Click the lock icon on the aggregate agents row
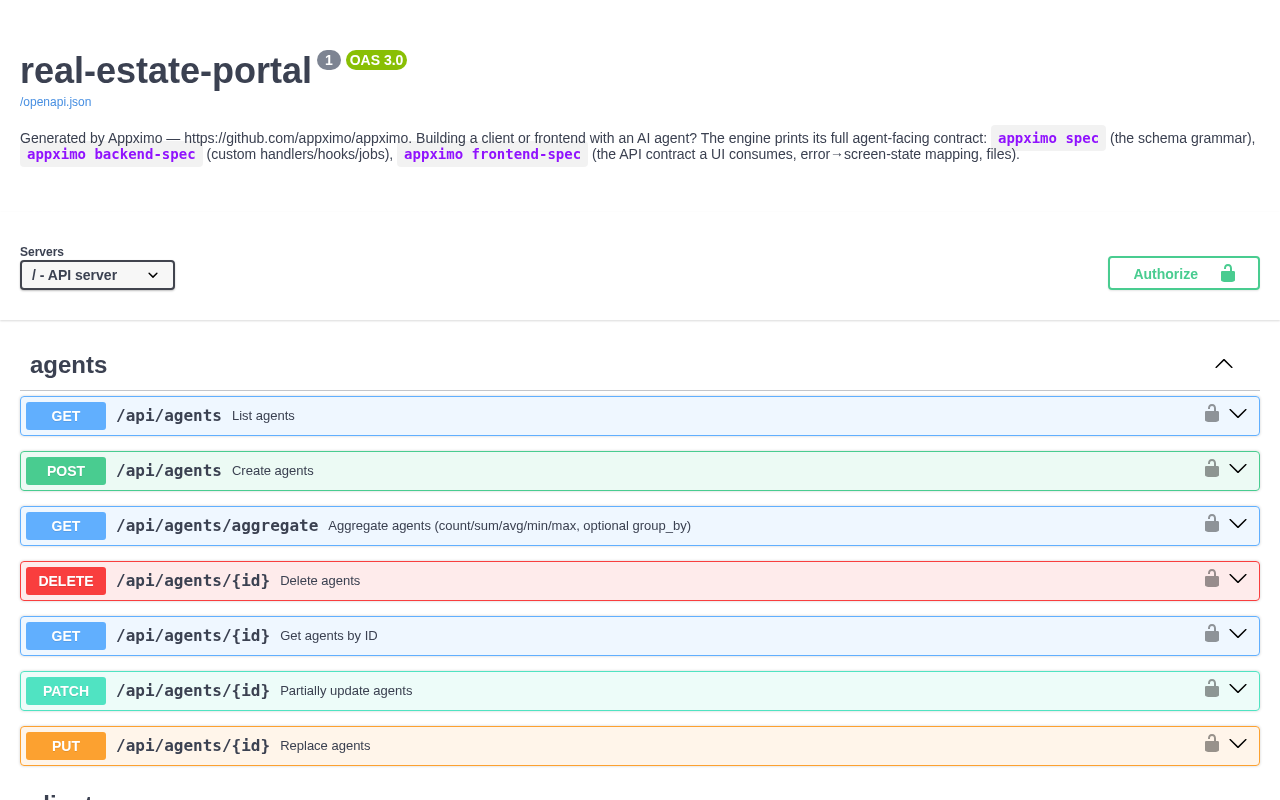Screen dimensions: 1280x800 tap(1212, 524)
